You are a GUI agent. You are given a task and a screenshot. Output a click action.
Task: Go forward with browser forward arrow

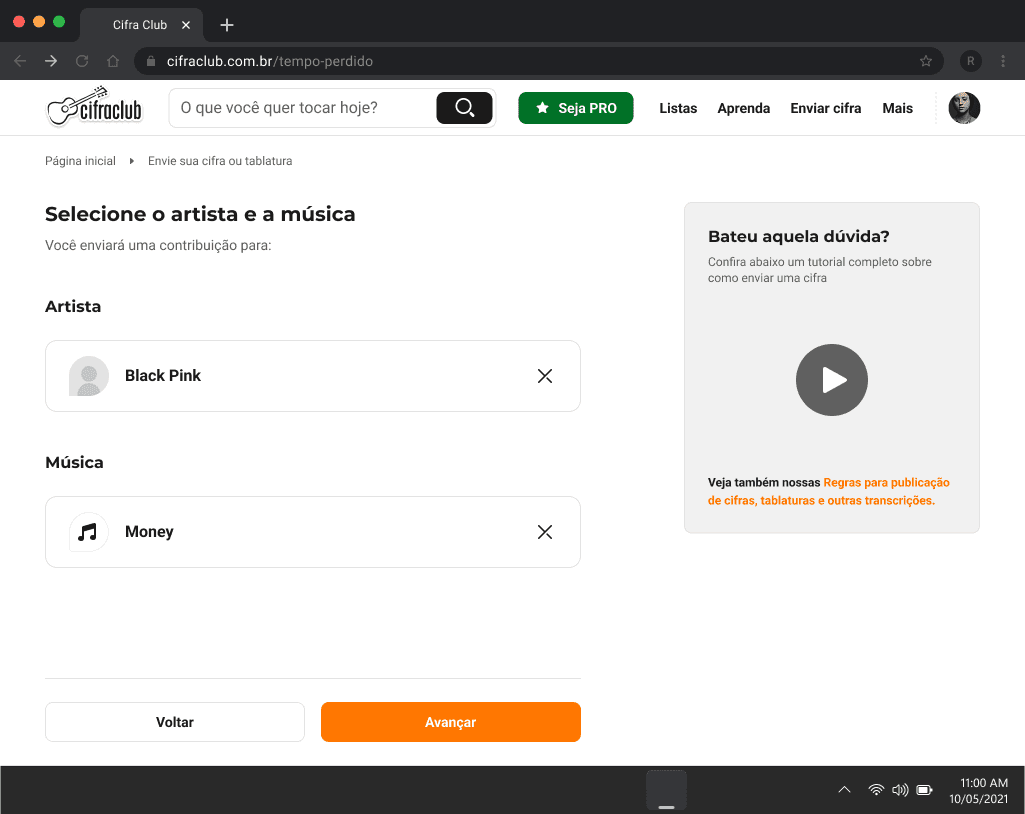(x=51, y=61)
